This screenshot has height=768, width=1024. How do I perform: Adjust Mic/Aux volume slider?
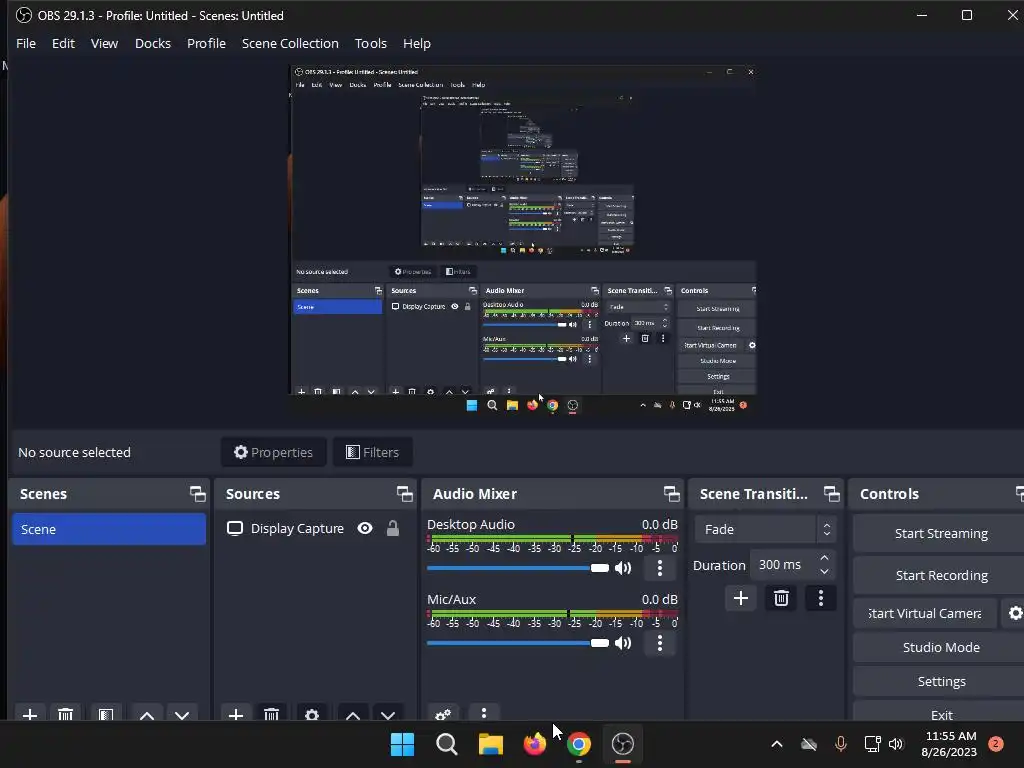518,643
